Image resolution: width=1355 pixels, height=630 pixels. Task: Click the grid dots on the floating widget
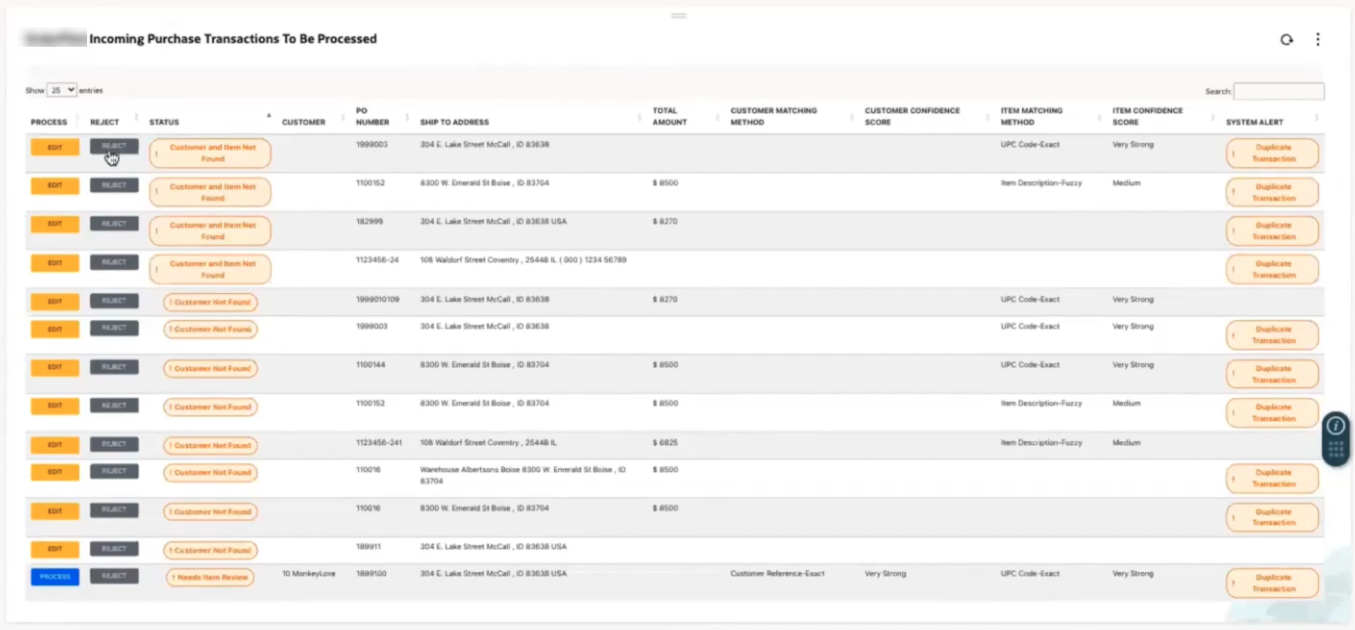point(1336,449)
